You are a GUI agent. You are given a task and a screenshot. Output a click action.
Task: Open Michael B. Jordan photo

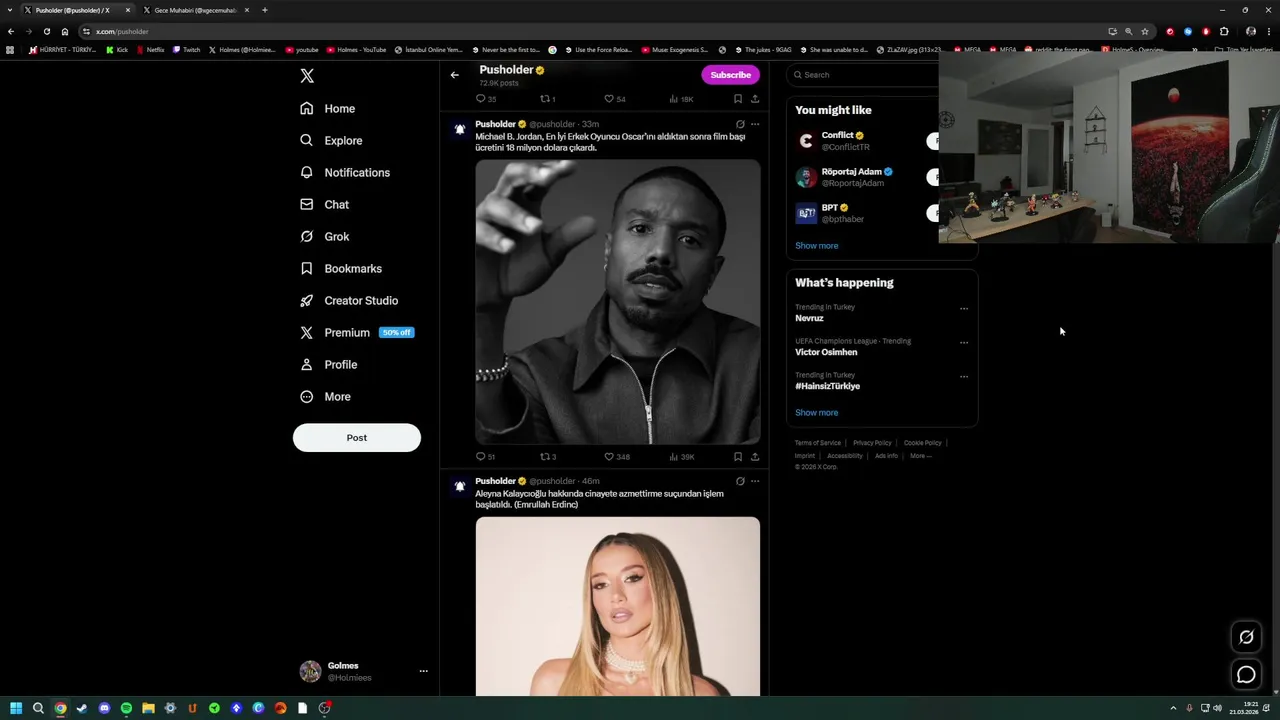(618, 302)
